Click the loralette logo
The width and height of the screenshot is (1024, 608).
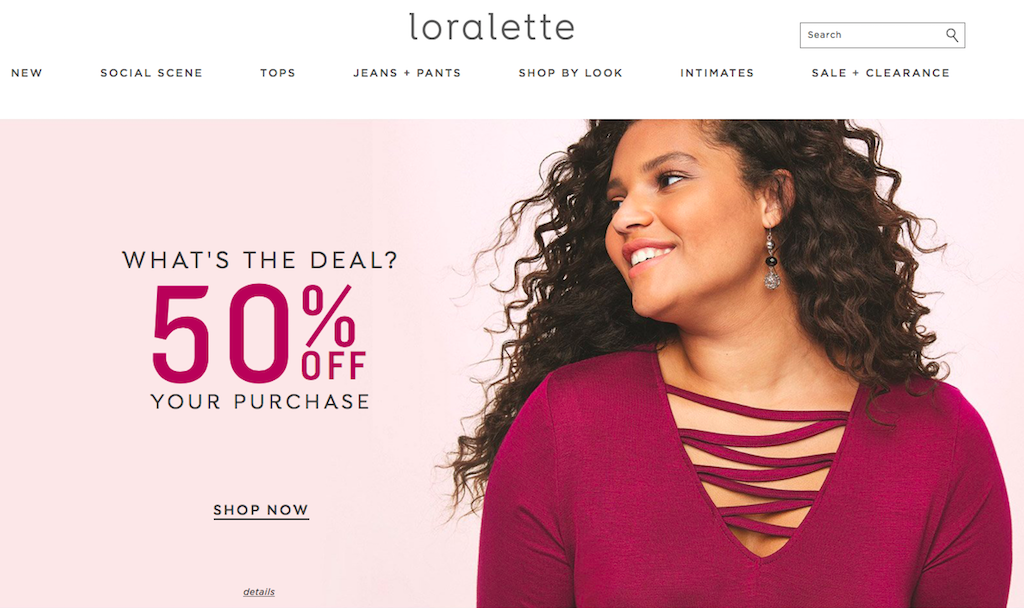(492, 27)
